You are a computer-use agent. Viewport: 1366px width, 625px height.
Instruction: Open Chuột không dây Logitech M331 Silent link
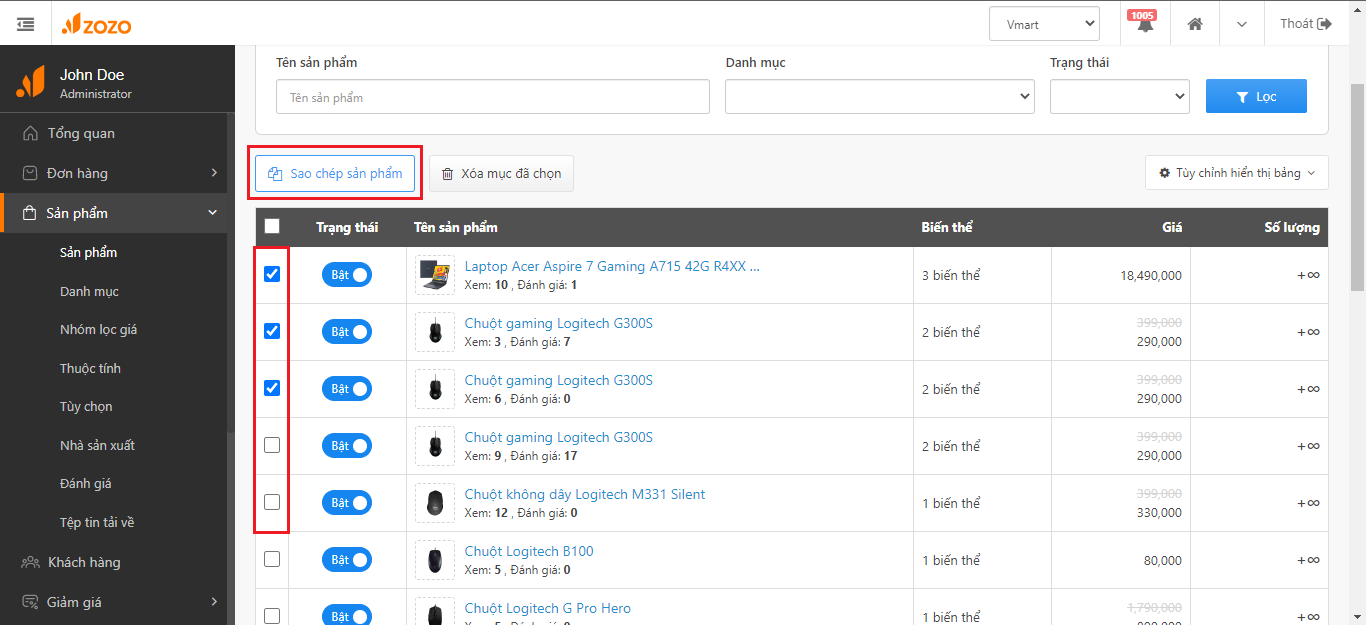[585, 494]
